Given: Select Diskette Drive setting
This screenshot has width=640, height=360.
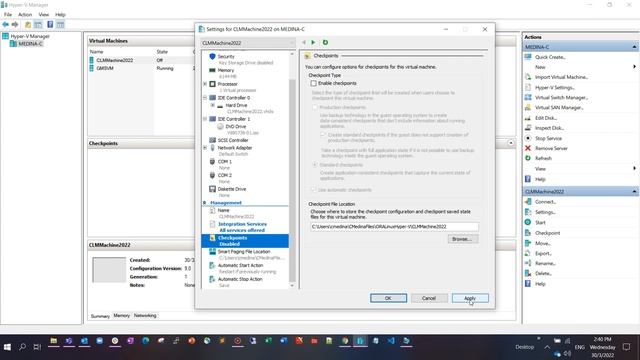Looking at the screenshot, I should coord(231,189).
